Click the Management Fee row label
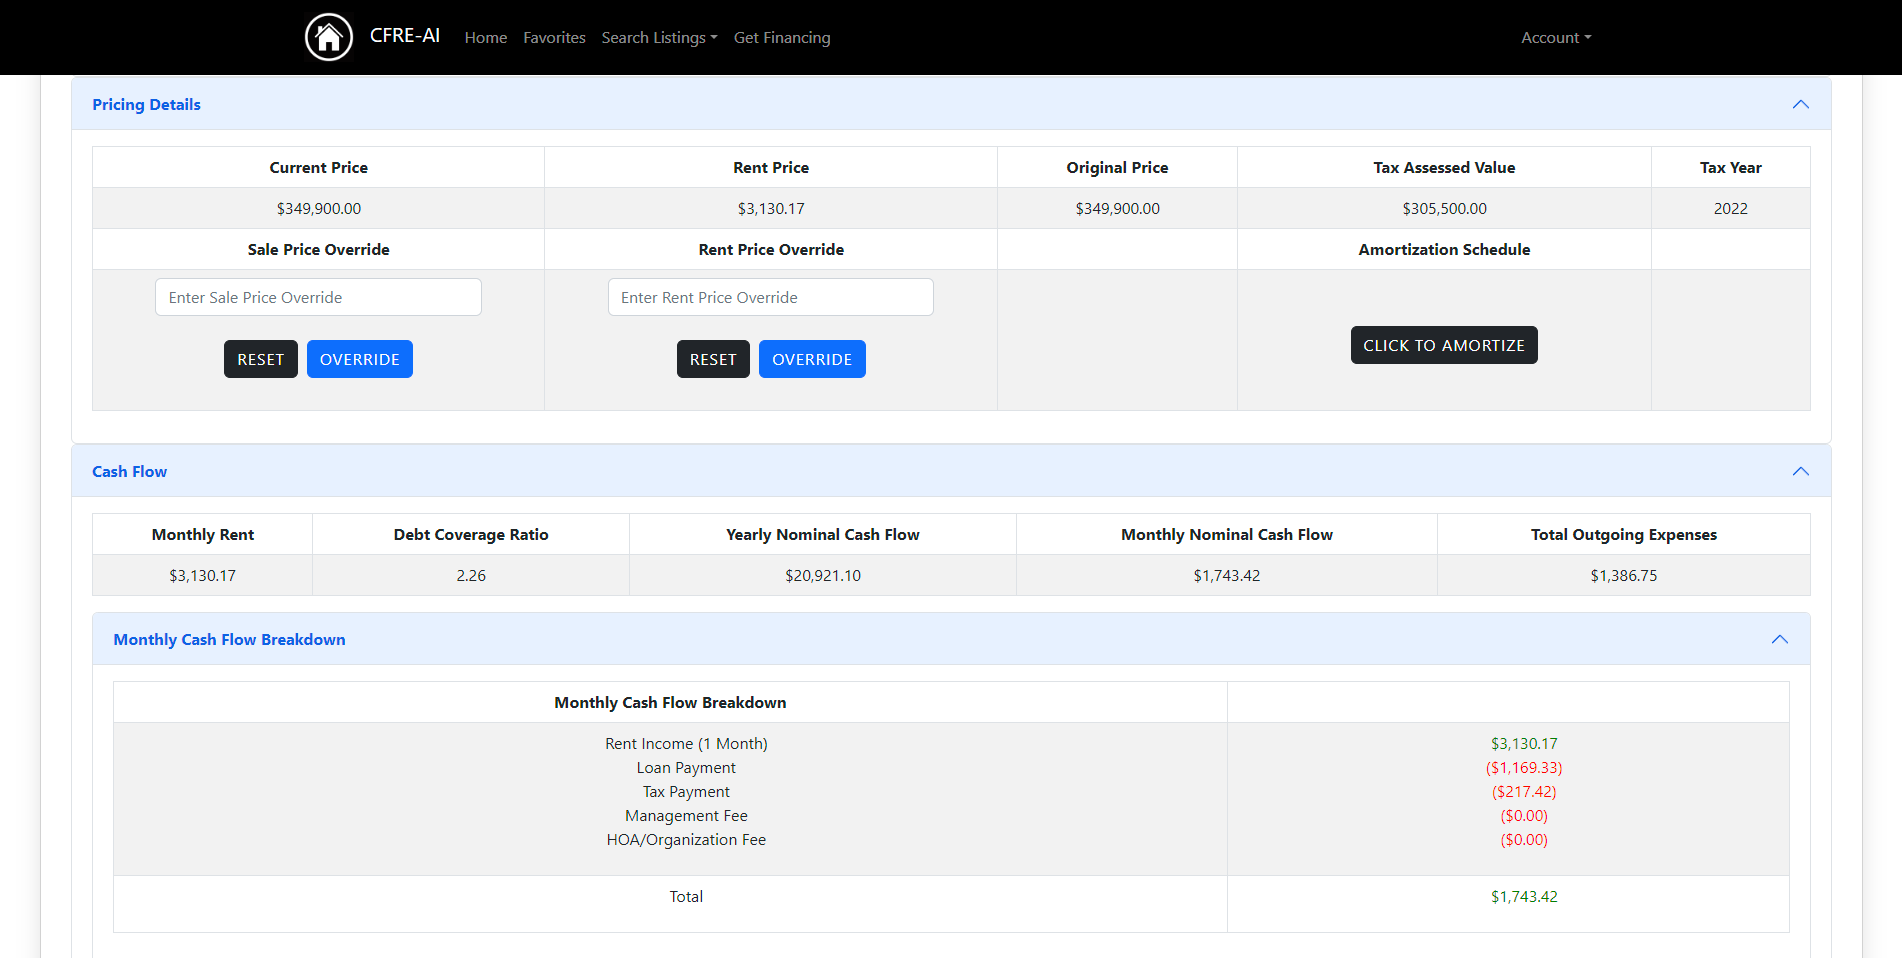The image size is (1902, 958). pos(686,816)
